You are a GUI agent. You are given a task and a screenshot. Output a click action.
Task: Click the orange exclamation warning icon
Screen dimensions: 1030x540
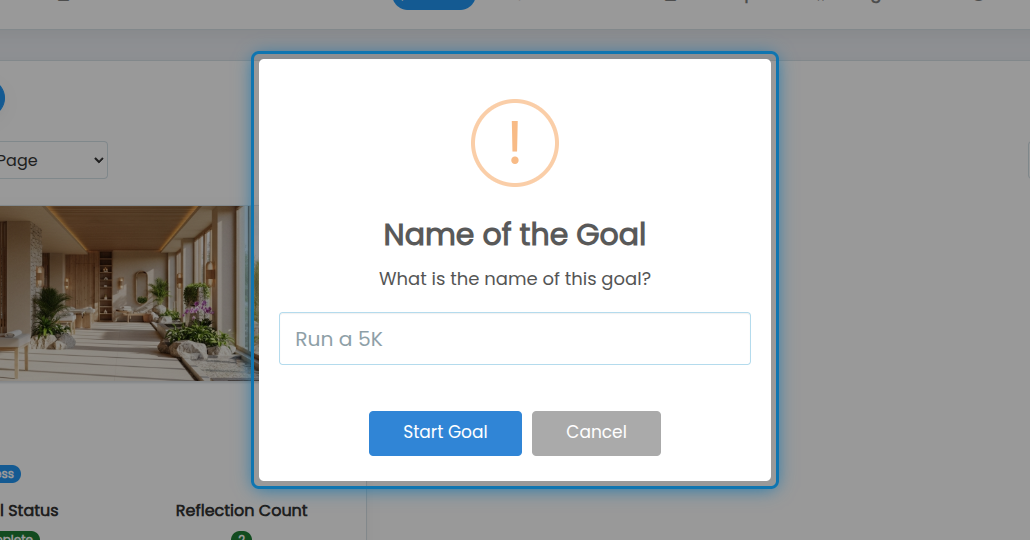(515, 143)
